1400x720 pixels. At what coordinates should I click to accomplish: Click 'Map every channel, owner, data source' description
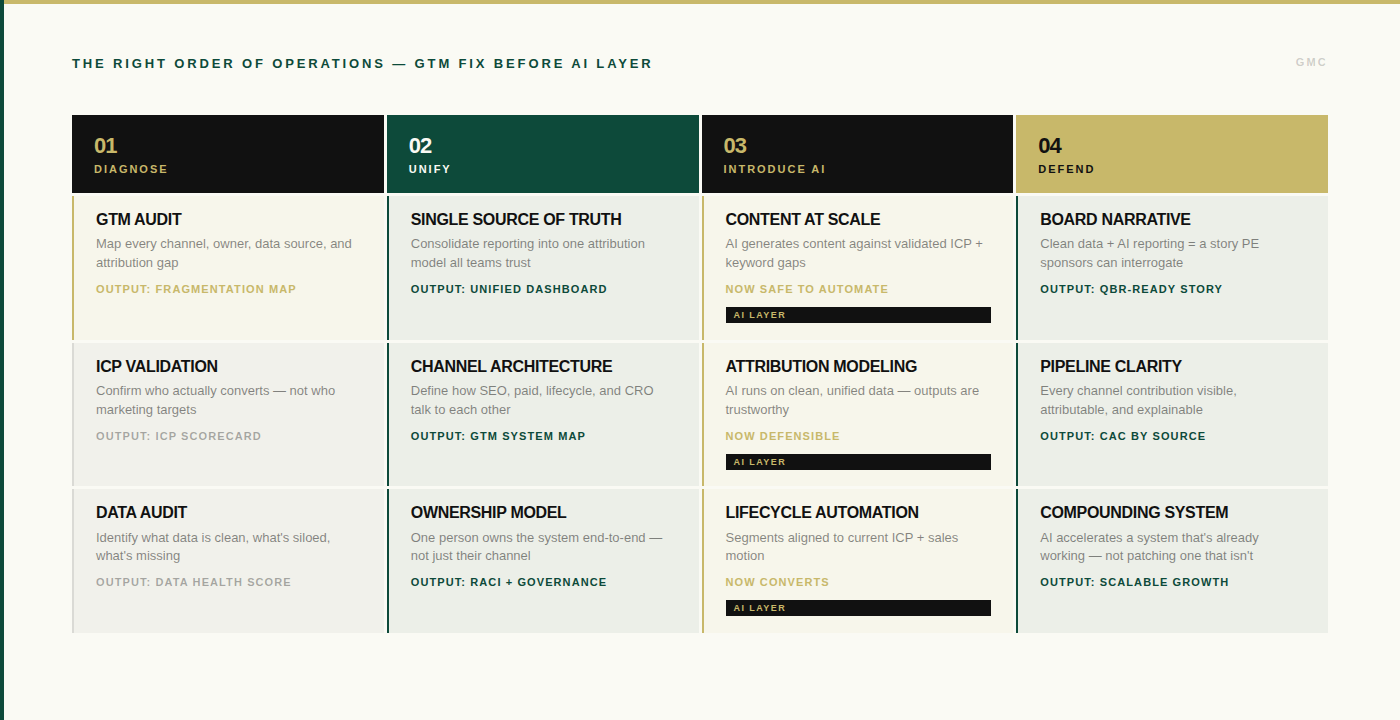pyautogui.click(x=224, y=253)
